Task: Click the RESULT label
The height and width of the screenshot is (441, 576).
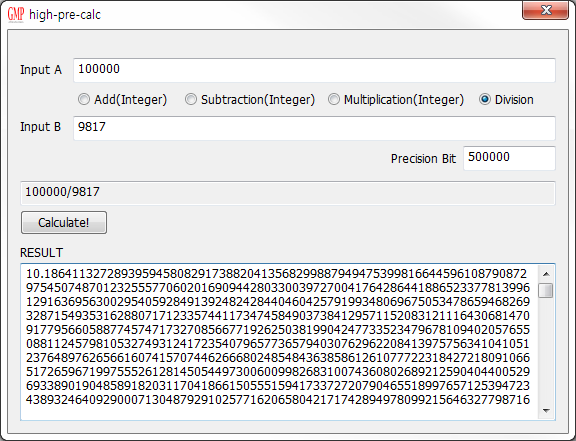Action: click(42, 253)
